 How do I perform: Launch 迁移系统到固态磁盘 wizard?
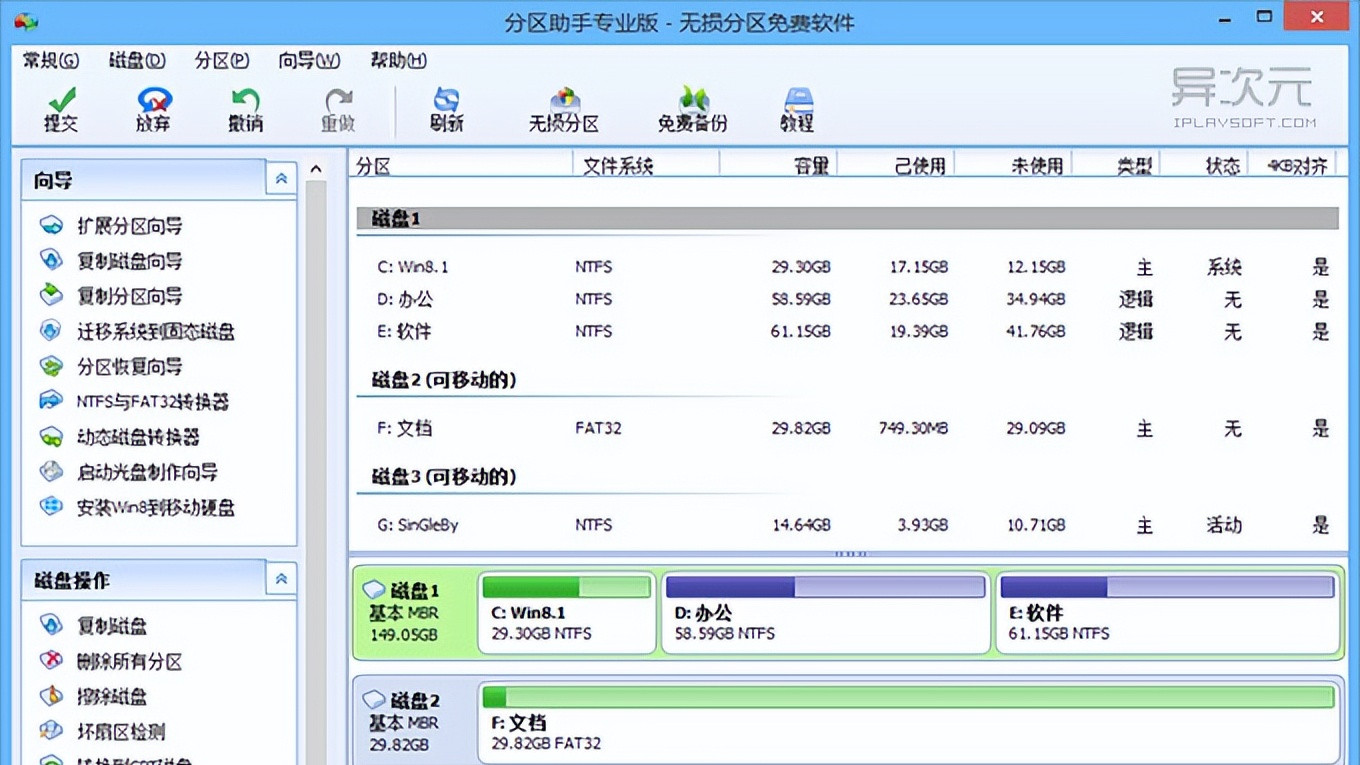click(x=143, y=331)
